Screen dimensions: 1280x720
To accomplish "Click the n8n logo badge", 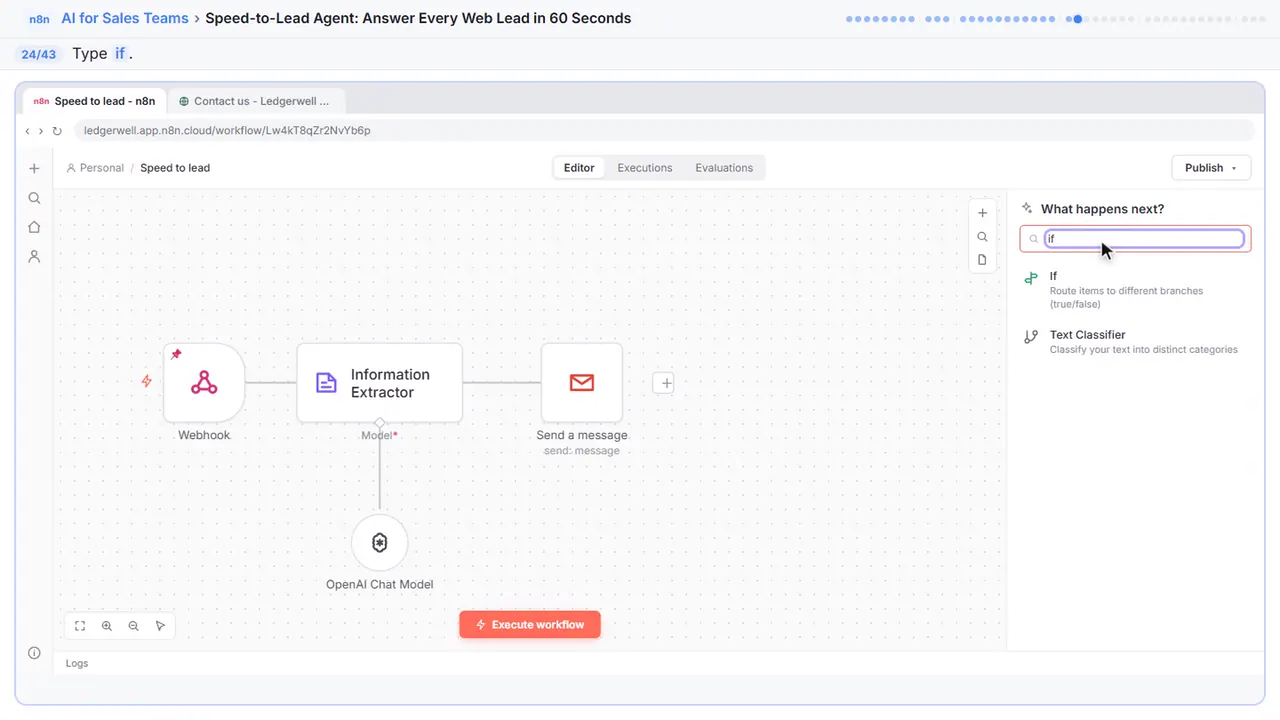I will point(39,18).
